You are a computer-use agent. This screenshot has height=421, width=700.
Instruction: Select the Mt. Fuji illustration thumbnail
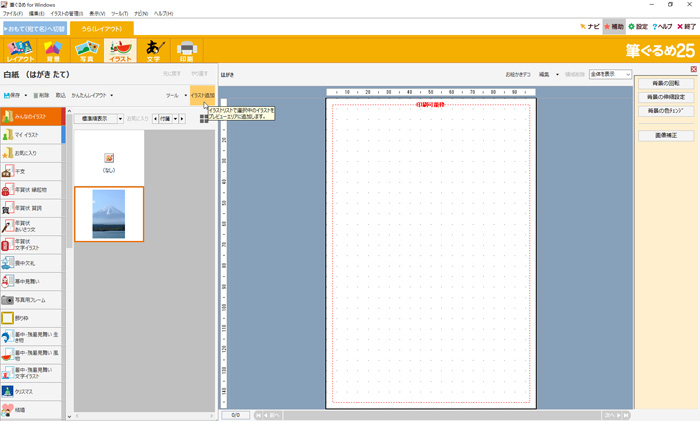pos(108,214)
